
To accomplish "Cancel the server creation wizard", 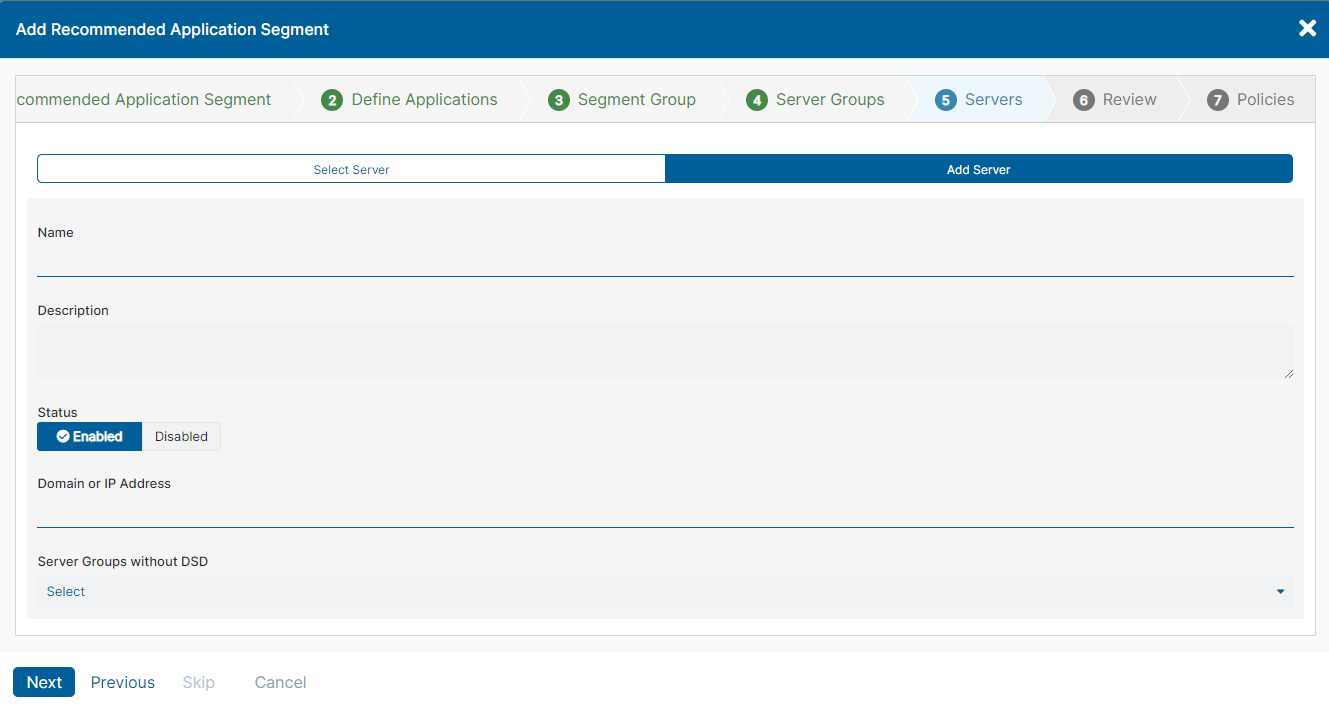I will pyautogui.click(x=280, y=682).
